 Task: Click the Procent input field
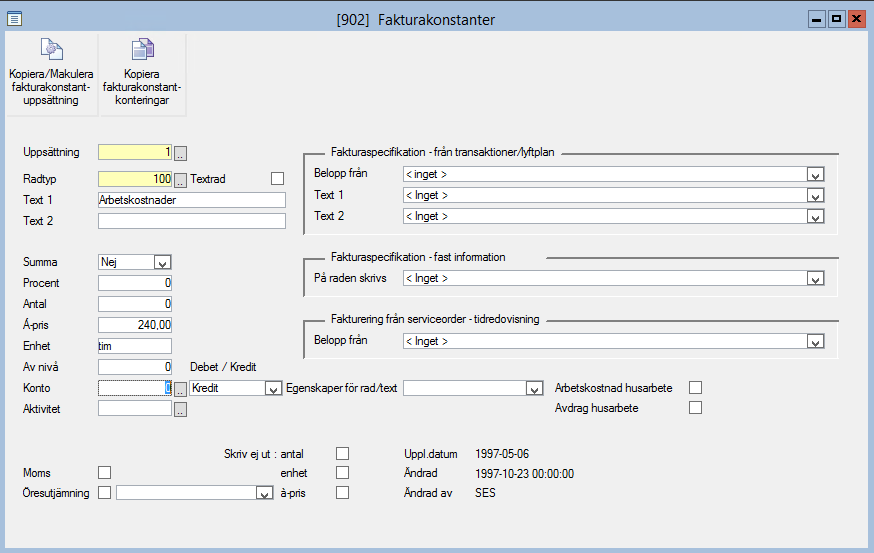click(x=135, y=283)
